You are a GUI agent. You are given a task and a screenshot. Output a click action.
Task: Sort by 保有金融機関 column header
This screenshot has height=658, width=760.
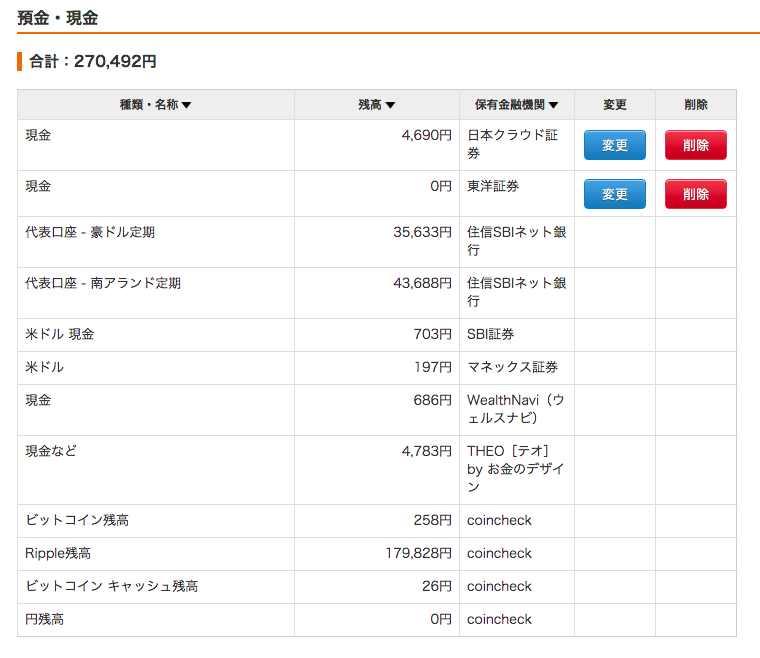click(516, 105)
